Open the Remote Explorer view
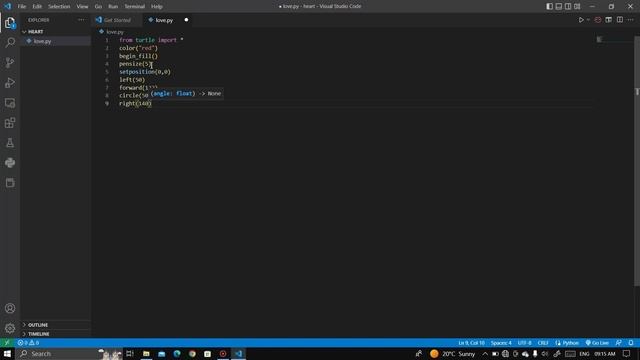 pyautogui.click(x=10, y=103)
